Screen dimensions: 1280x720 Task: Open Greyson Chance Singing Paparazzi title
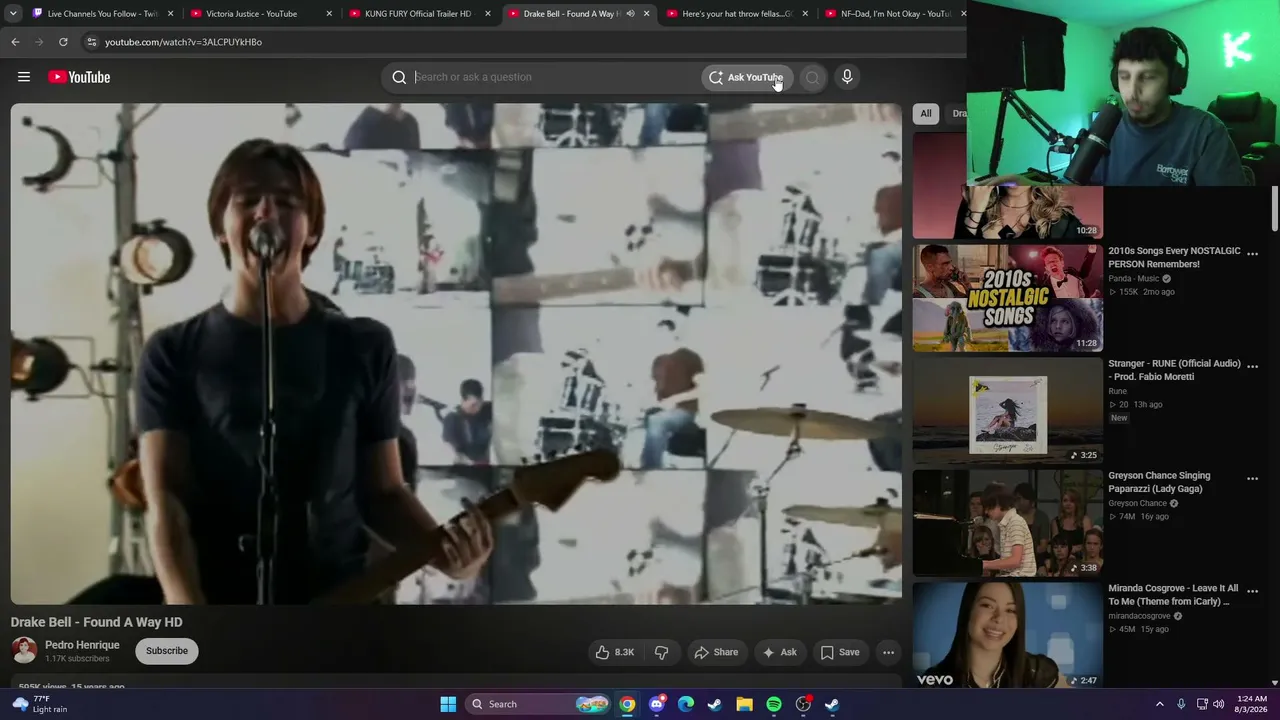click(1159, 482)
